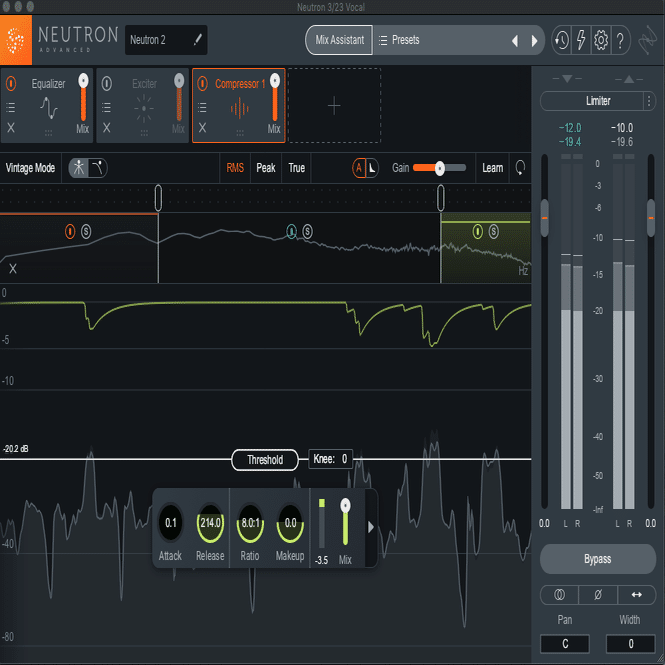Toggle the Equalizer module power
665x665 pixels.
pyautogui.click(x=11, y=84)
